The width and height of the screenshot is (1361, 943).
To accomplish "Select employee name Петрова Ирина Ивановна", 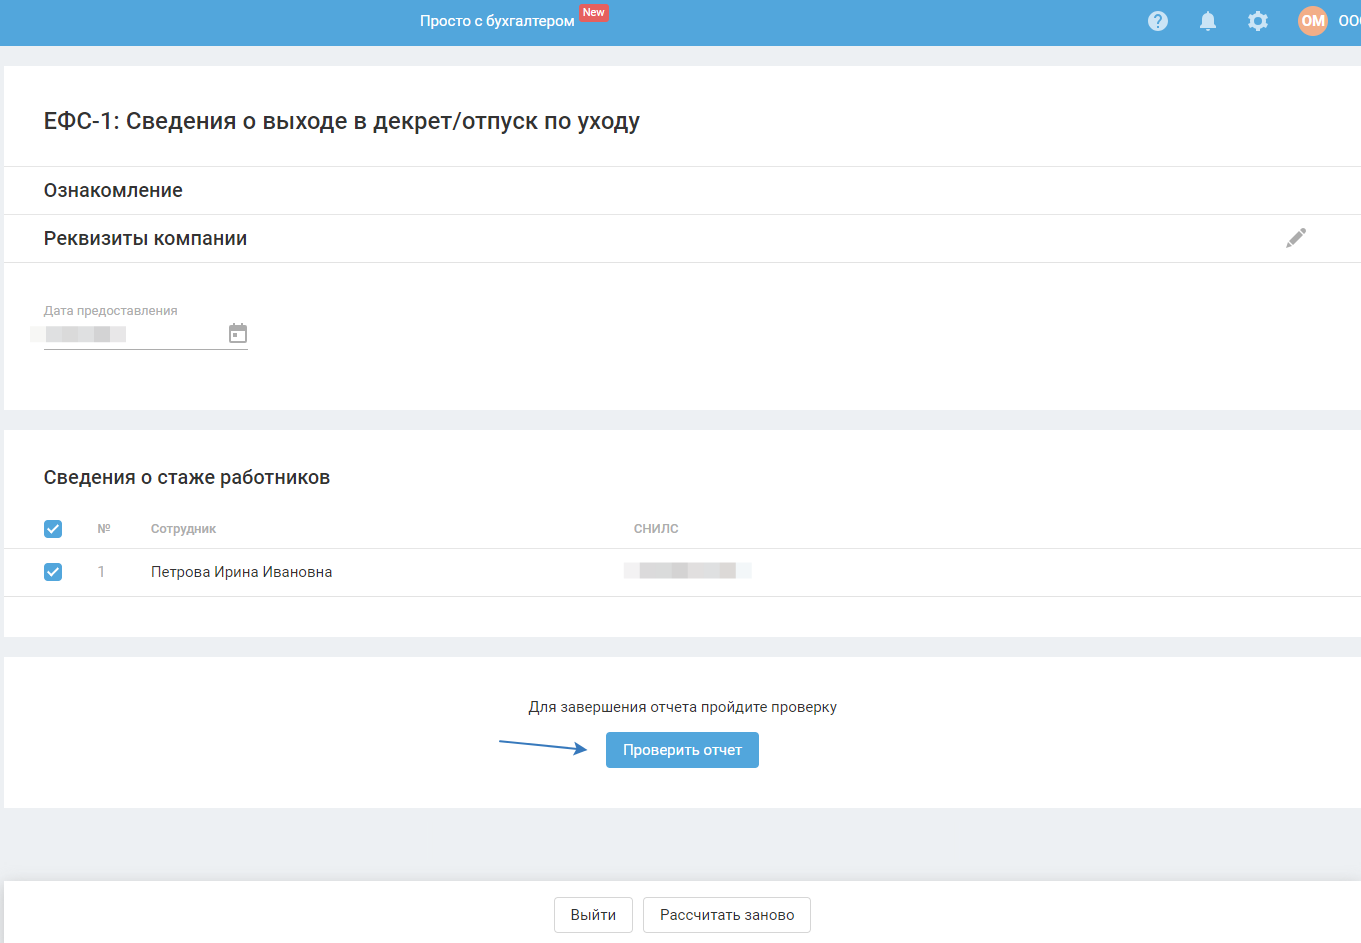I will (x=241, y=572).
